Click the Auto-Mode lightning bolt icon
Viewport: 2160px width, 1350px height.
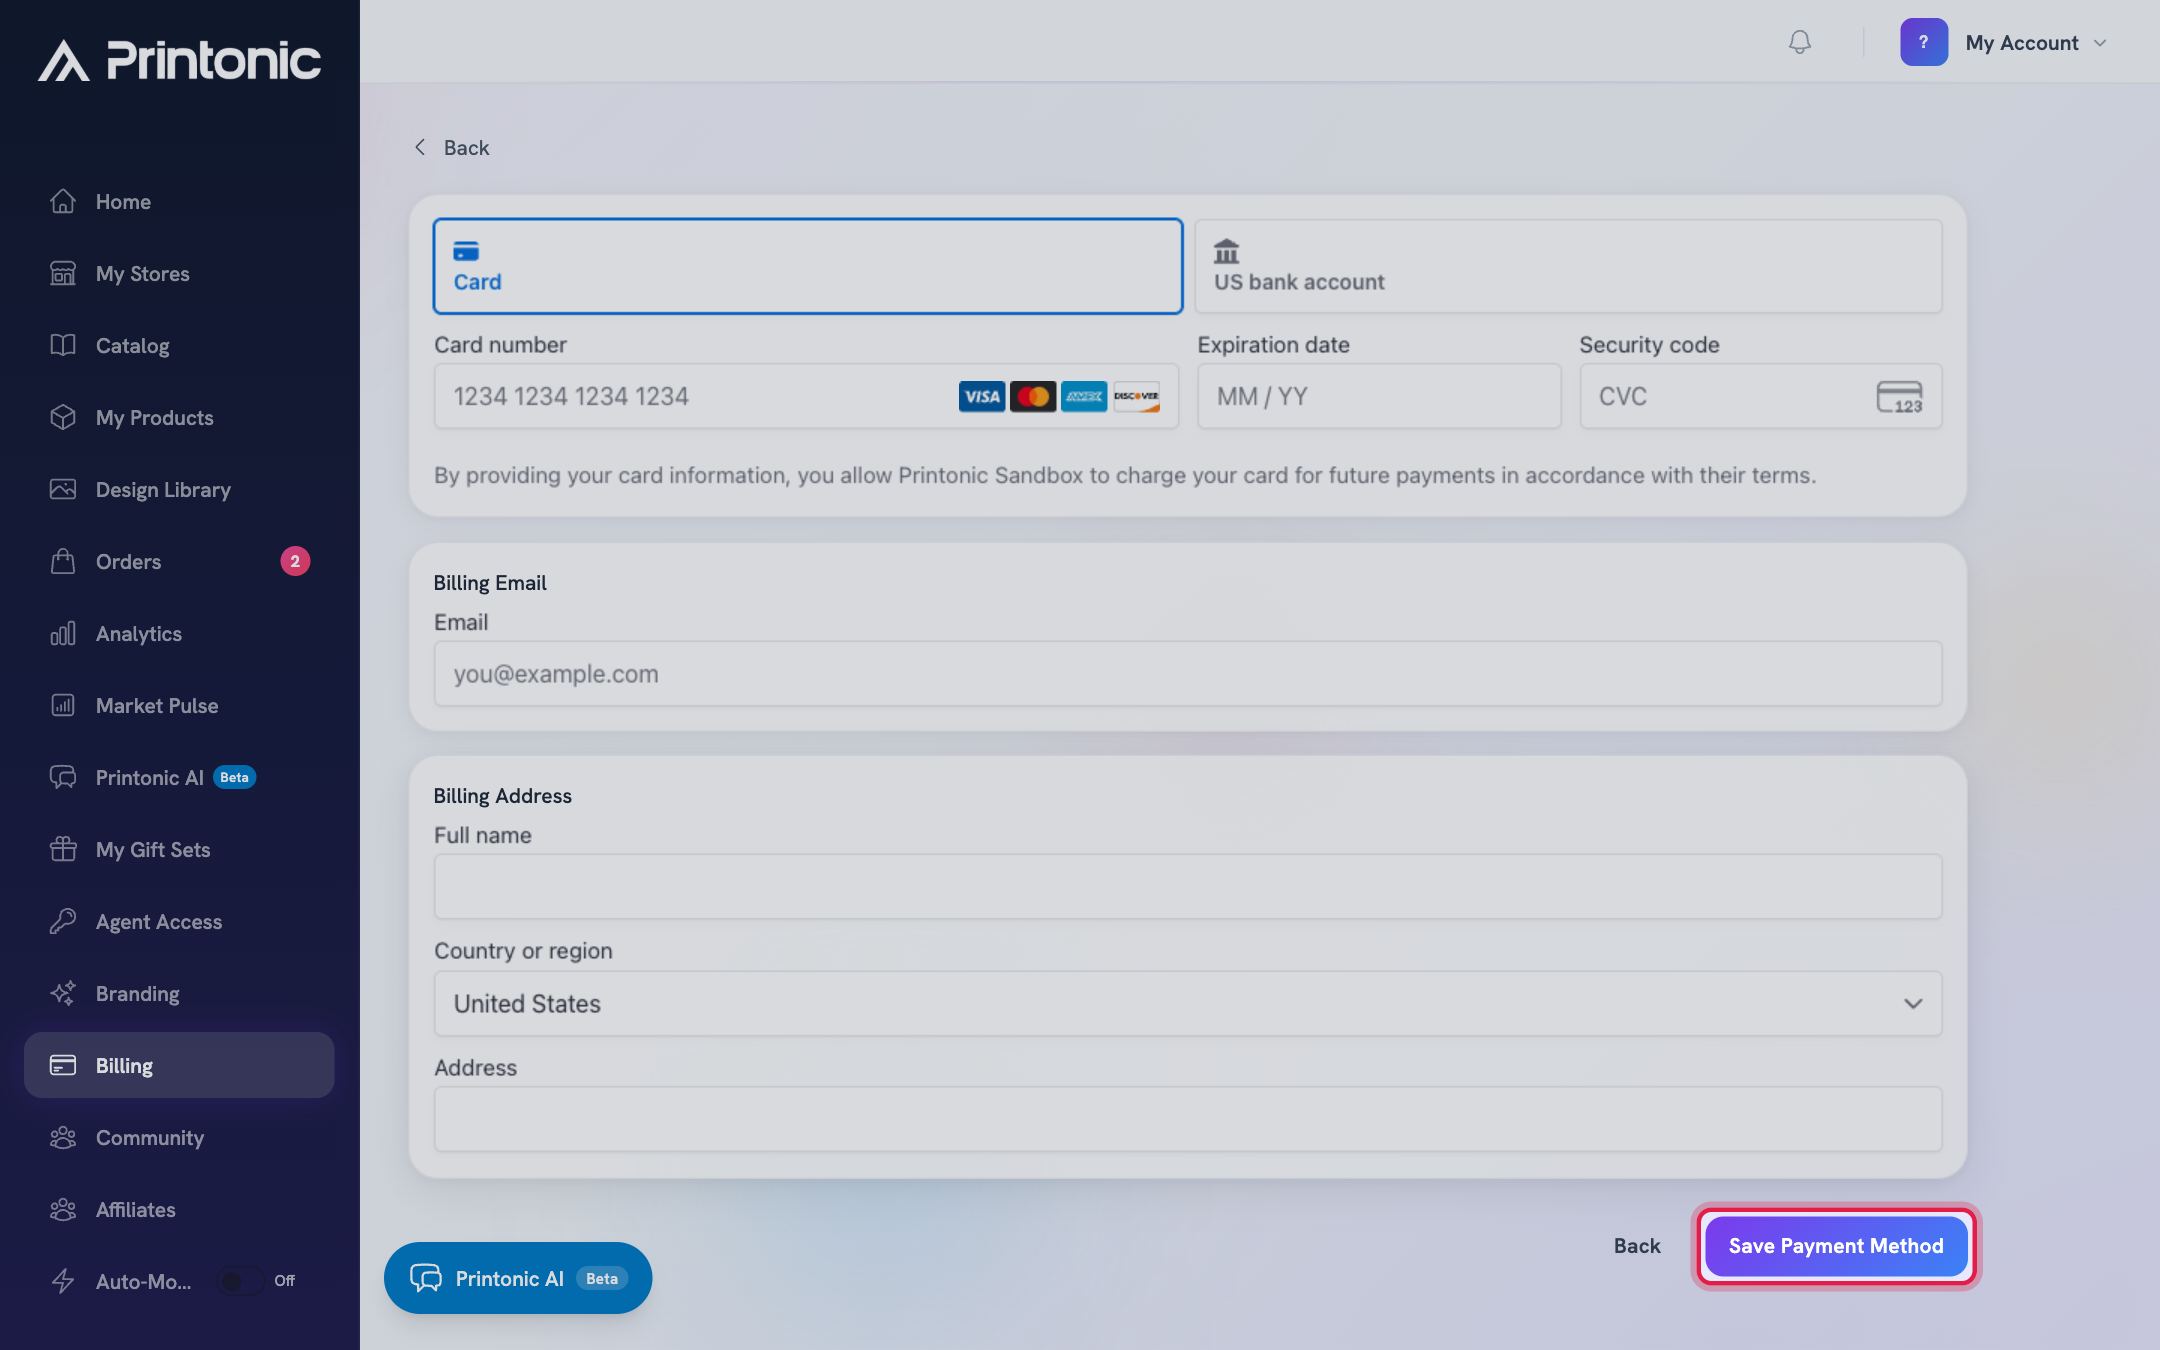pos(63,1281)
